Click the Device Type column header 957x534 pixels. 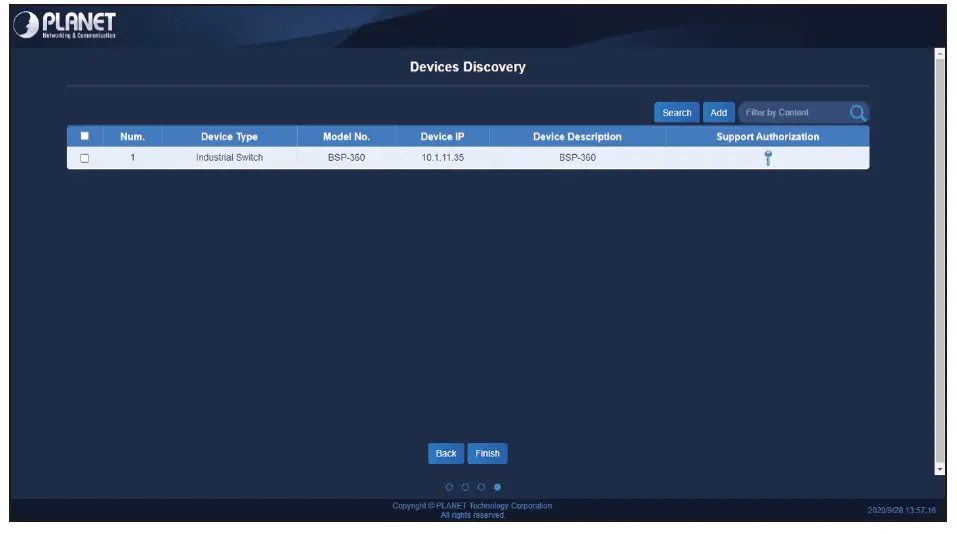tap(229, 136)
